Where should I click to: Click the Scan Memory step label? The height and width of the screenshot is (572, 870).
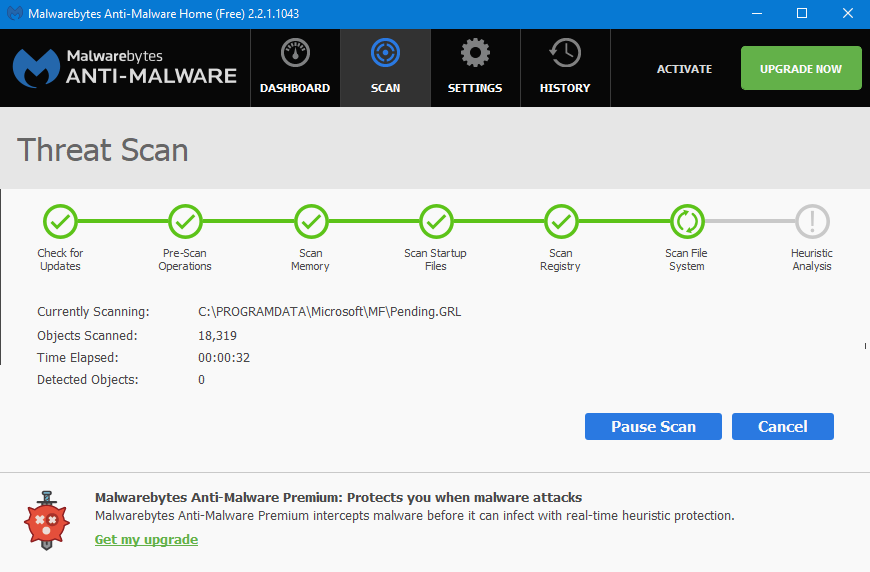click(x=310, y=260)
